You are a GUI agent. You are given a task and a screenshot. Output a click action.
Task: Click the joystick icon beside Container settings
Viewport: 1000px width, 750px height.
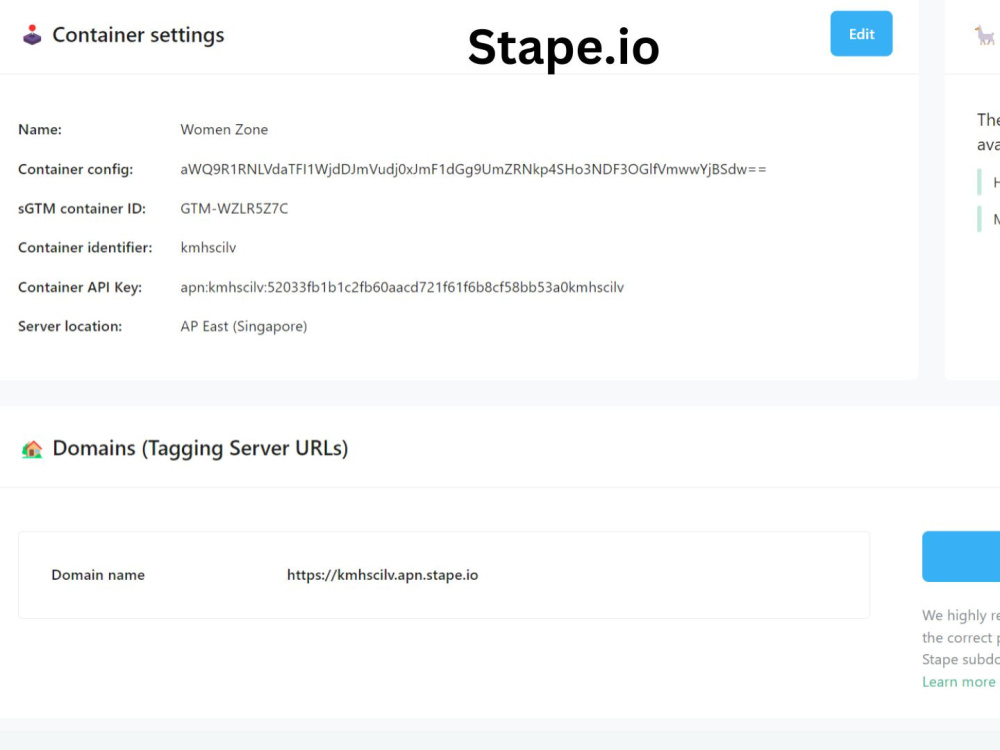point(32,35)
